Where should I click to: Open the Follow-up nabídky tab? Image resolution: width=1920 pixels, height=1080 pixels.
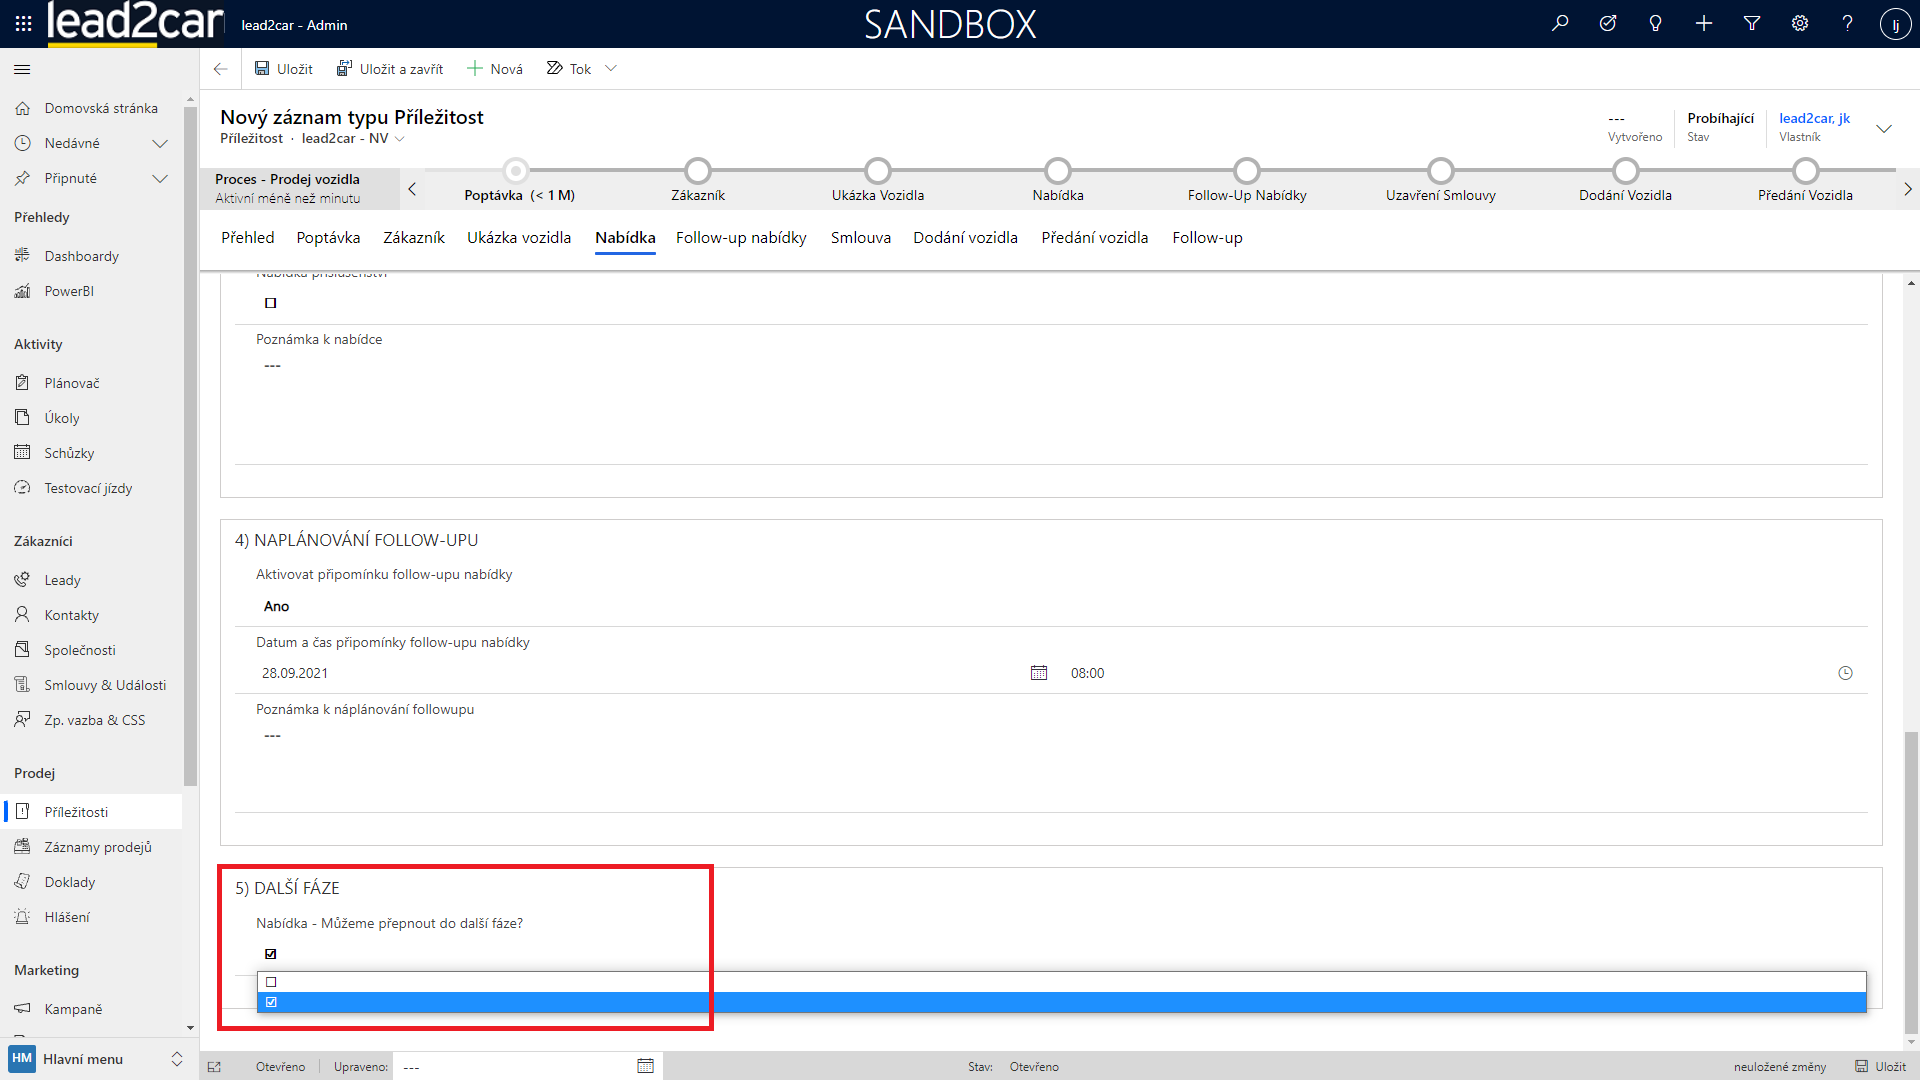741,238
